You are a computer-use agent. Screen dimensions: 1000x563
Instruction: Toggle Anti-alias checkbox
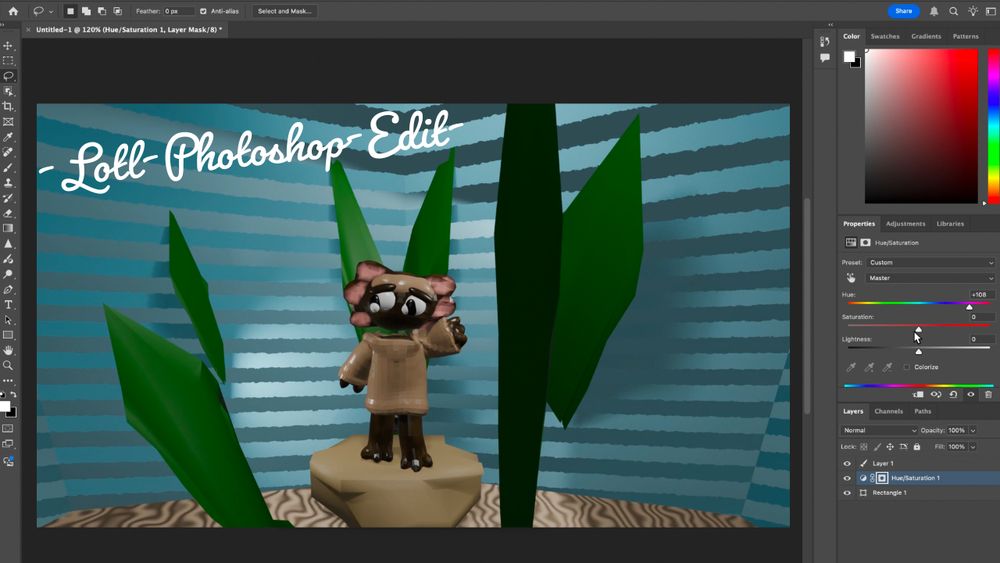pos(203,11)
